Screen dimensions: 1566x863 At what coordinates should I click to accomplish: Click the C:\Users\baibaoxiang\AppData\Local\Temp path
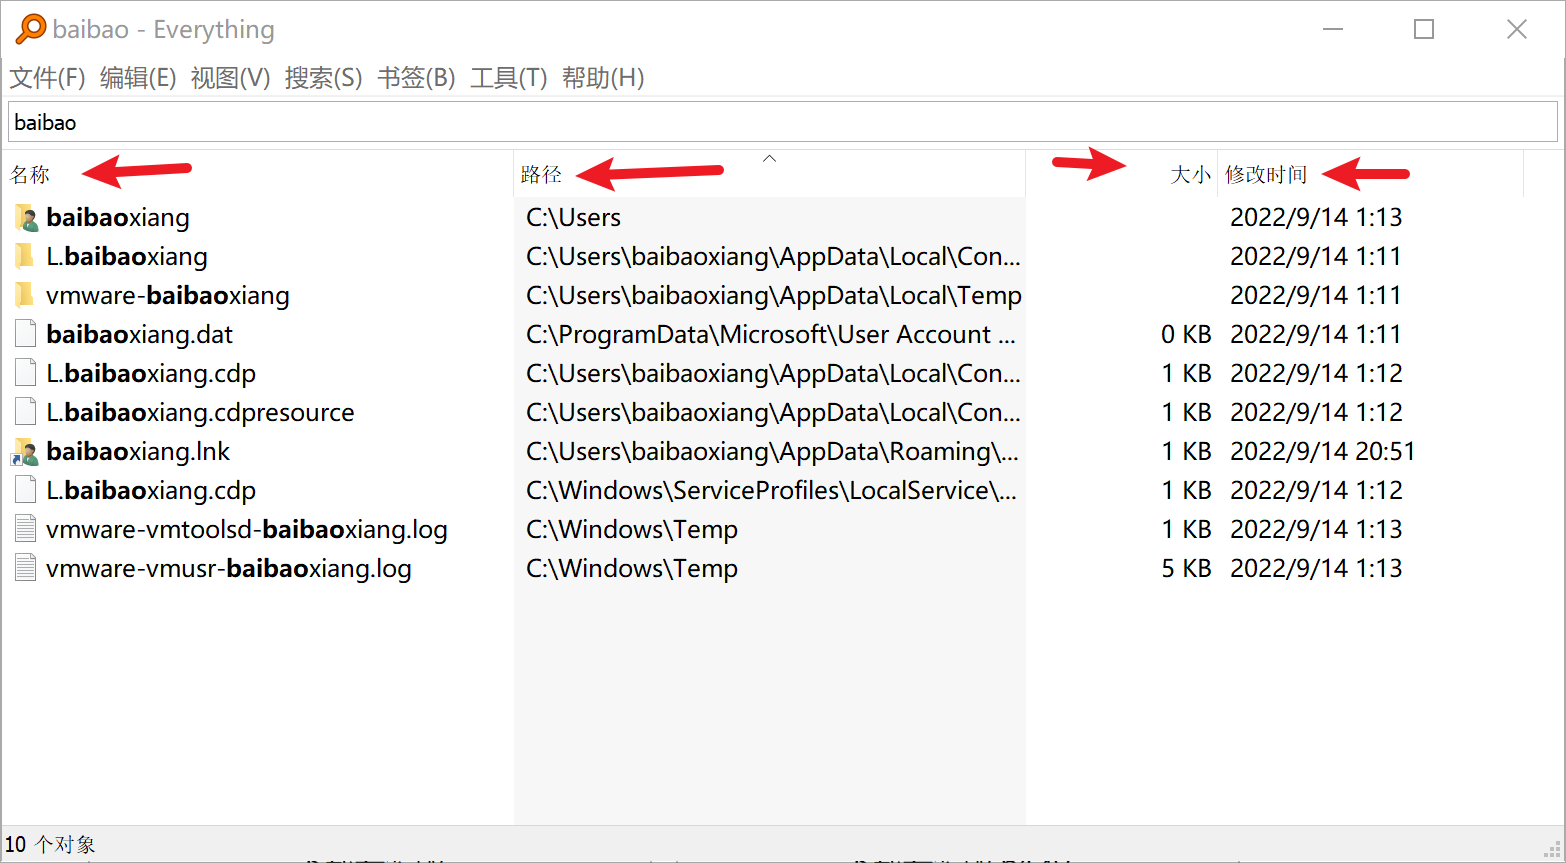[774, 296]
